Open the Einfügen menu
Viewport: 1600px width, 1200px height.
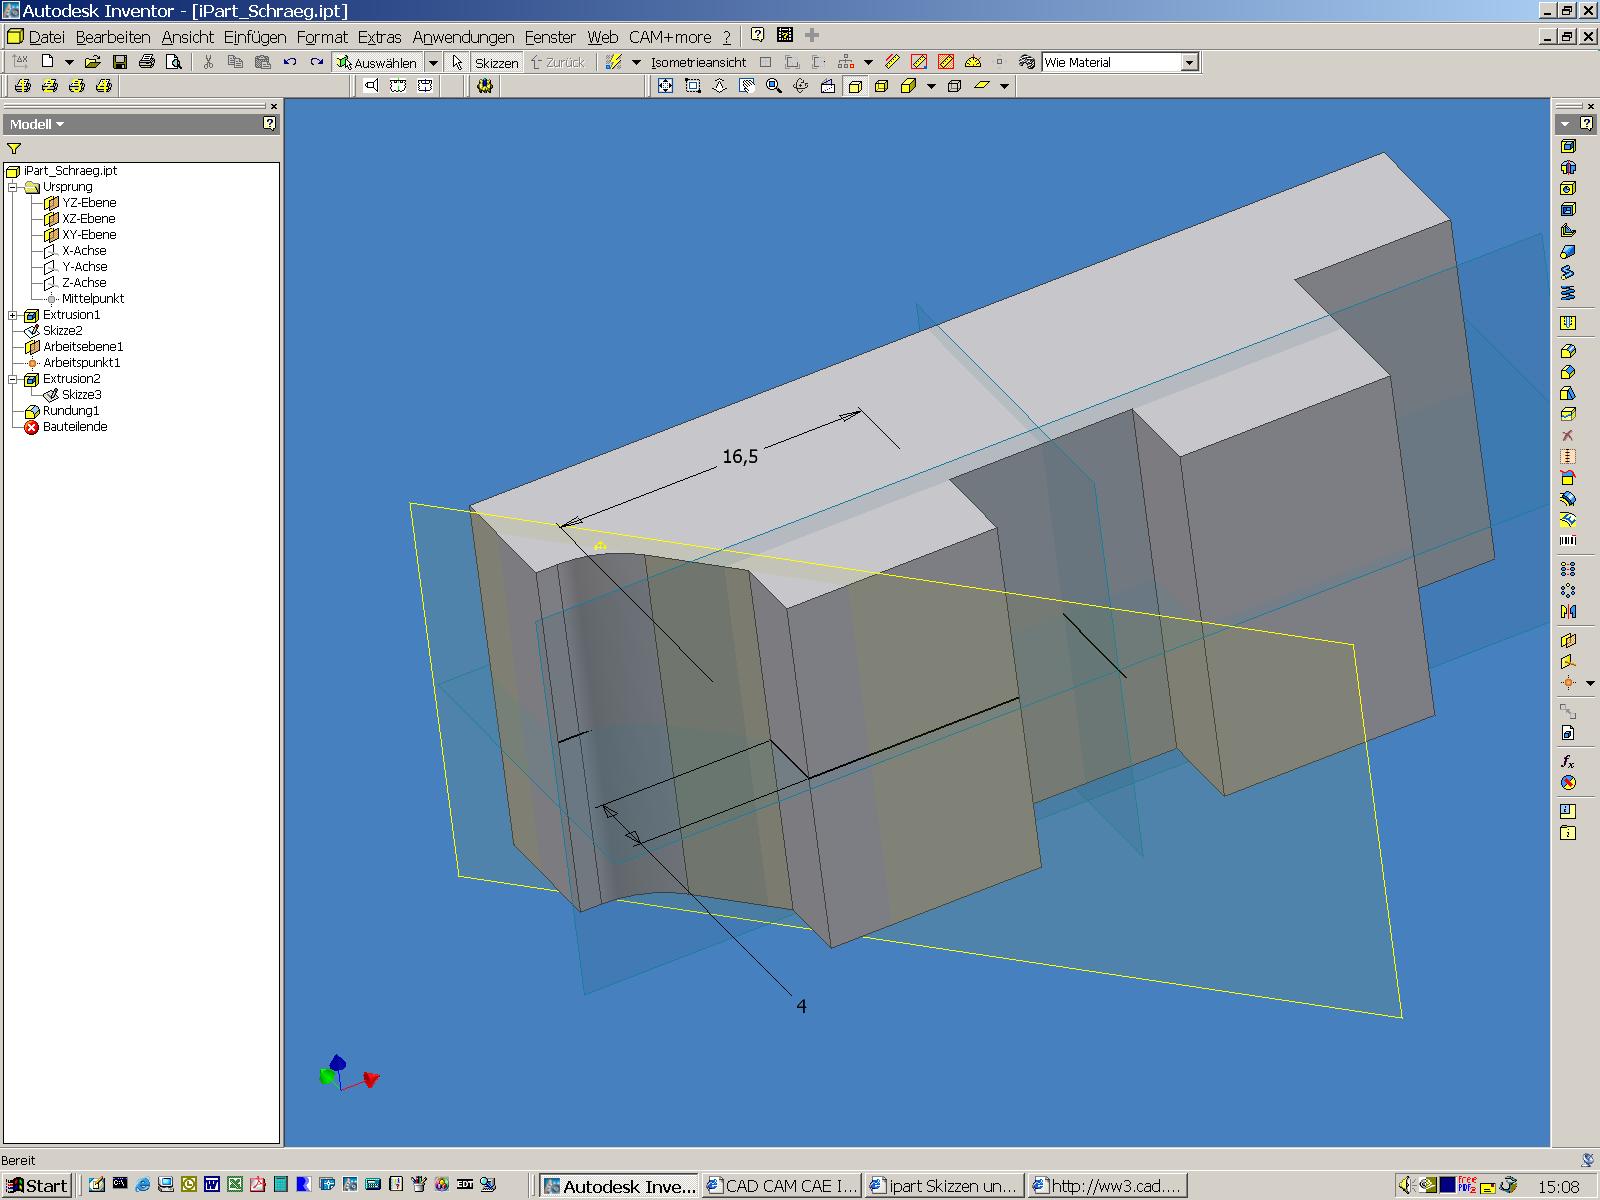pos(254,37)
